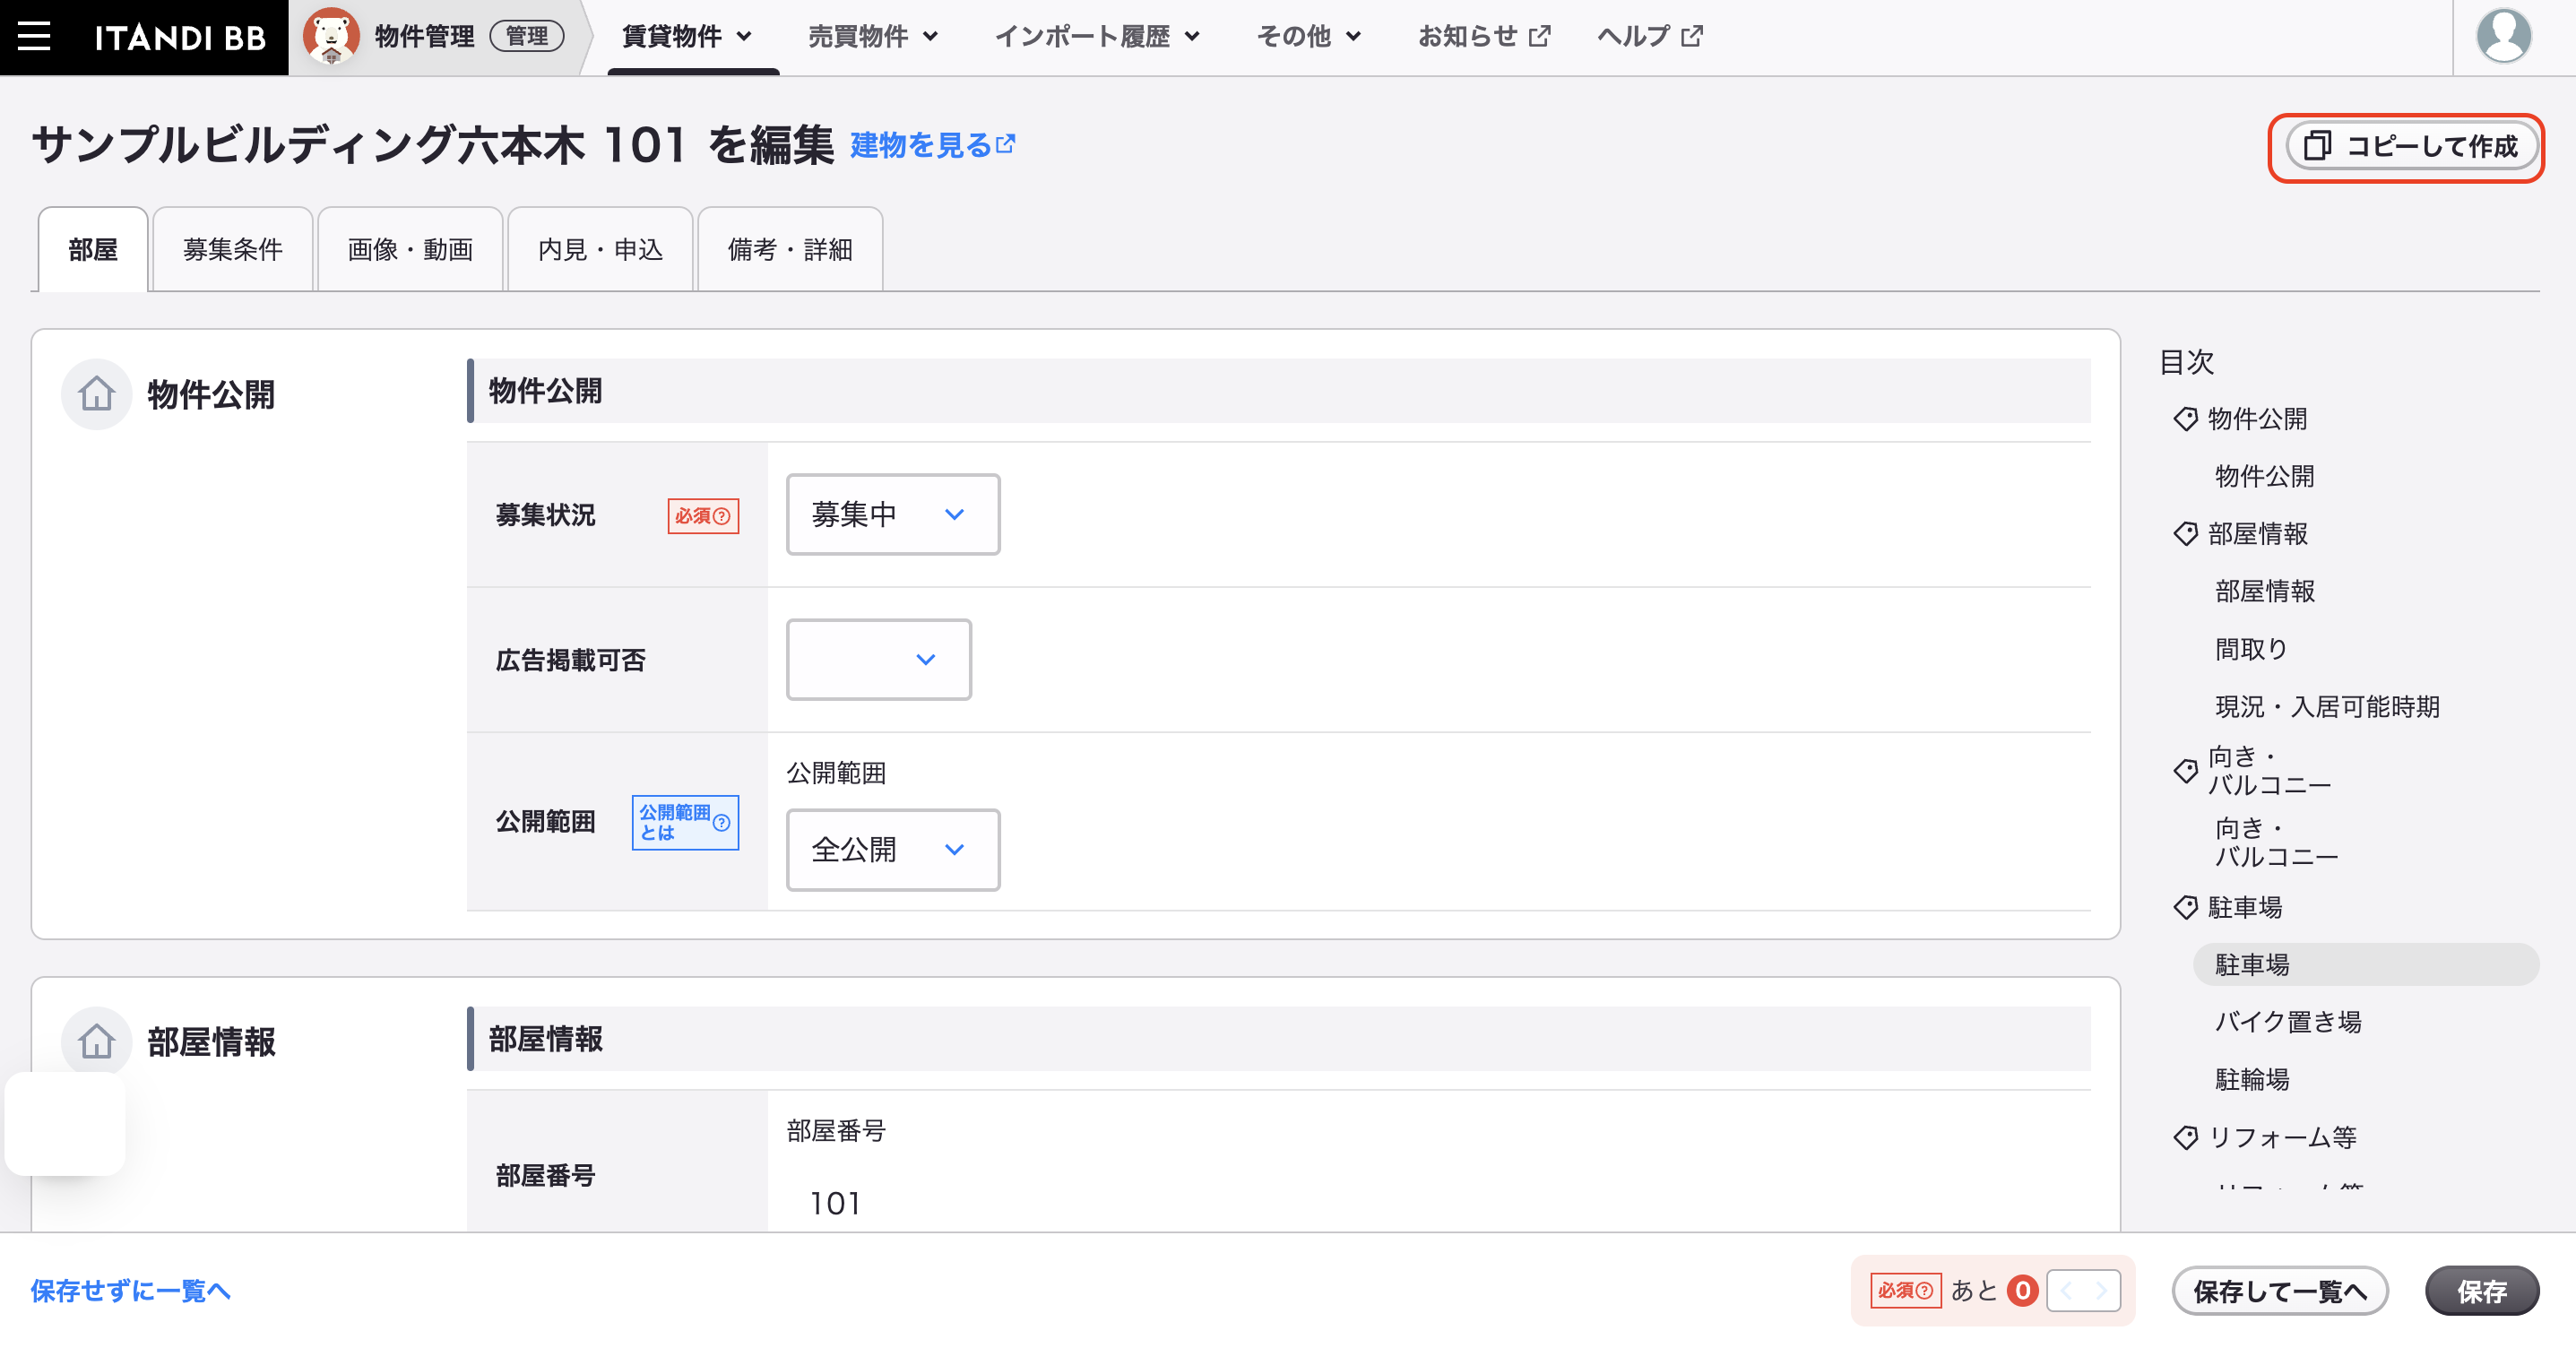Click the tag icon for 部屋情報 in 目次

coord(2185,534)
